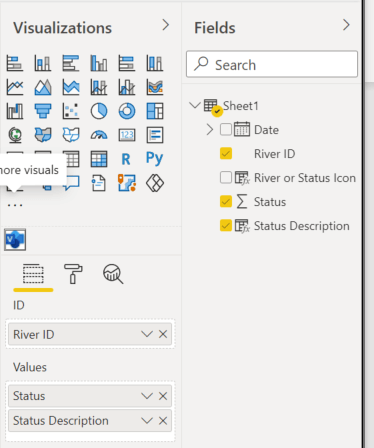The width and height of the screenshot is (374, 448).
Task: Expand the Date hierarchy
Action: (209, 130)
